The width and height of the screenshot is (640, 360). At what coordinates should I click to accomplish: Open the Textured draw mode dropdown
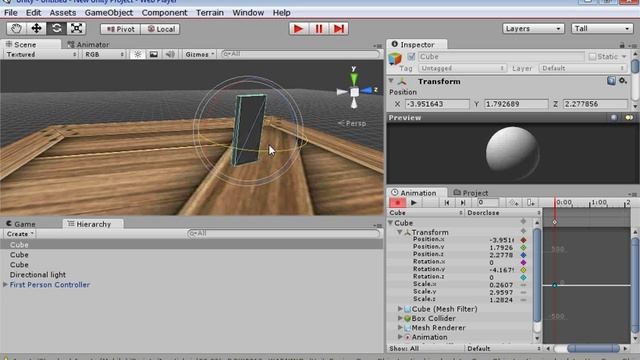(41, 54)
